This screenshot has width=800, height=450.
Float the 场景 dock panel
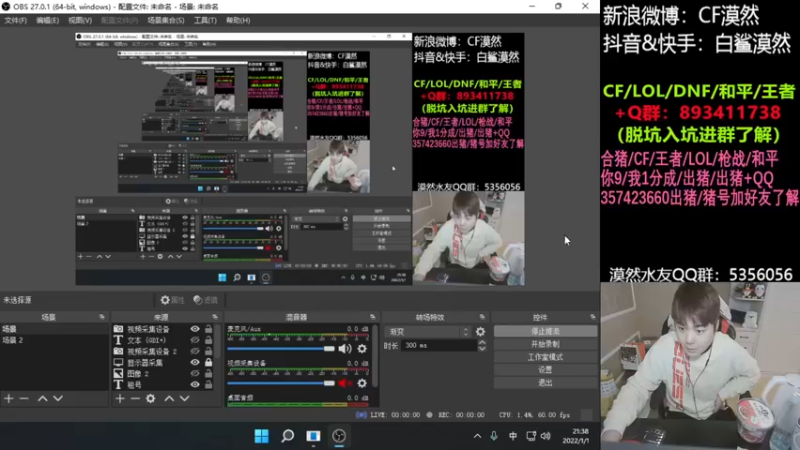[x=102, y=317]
